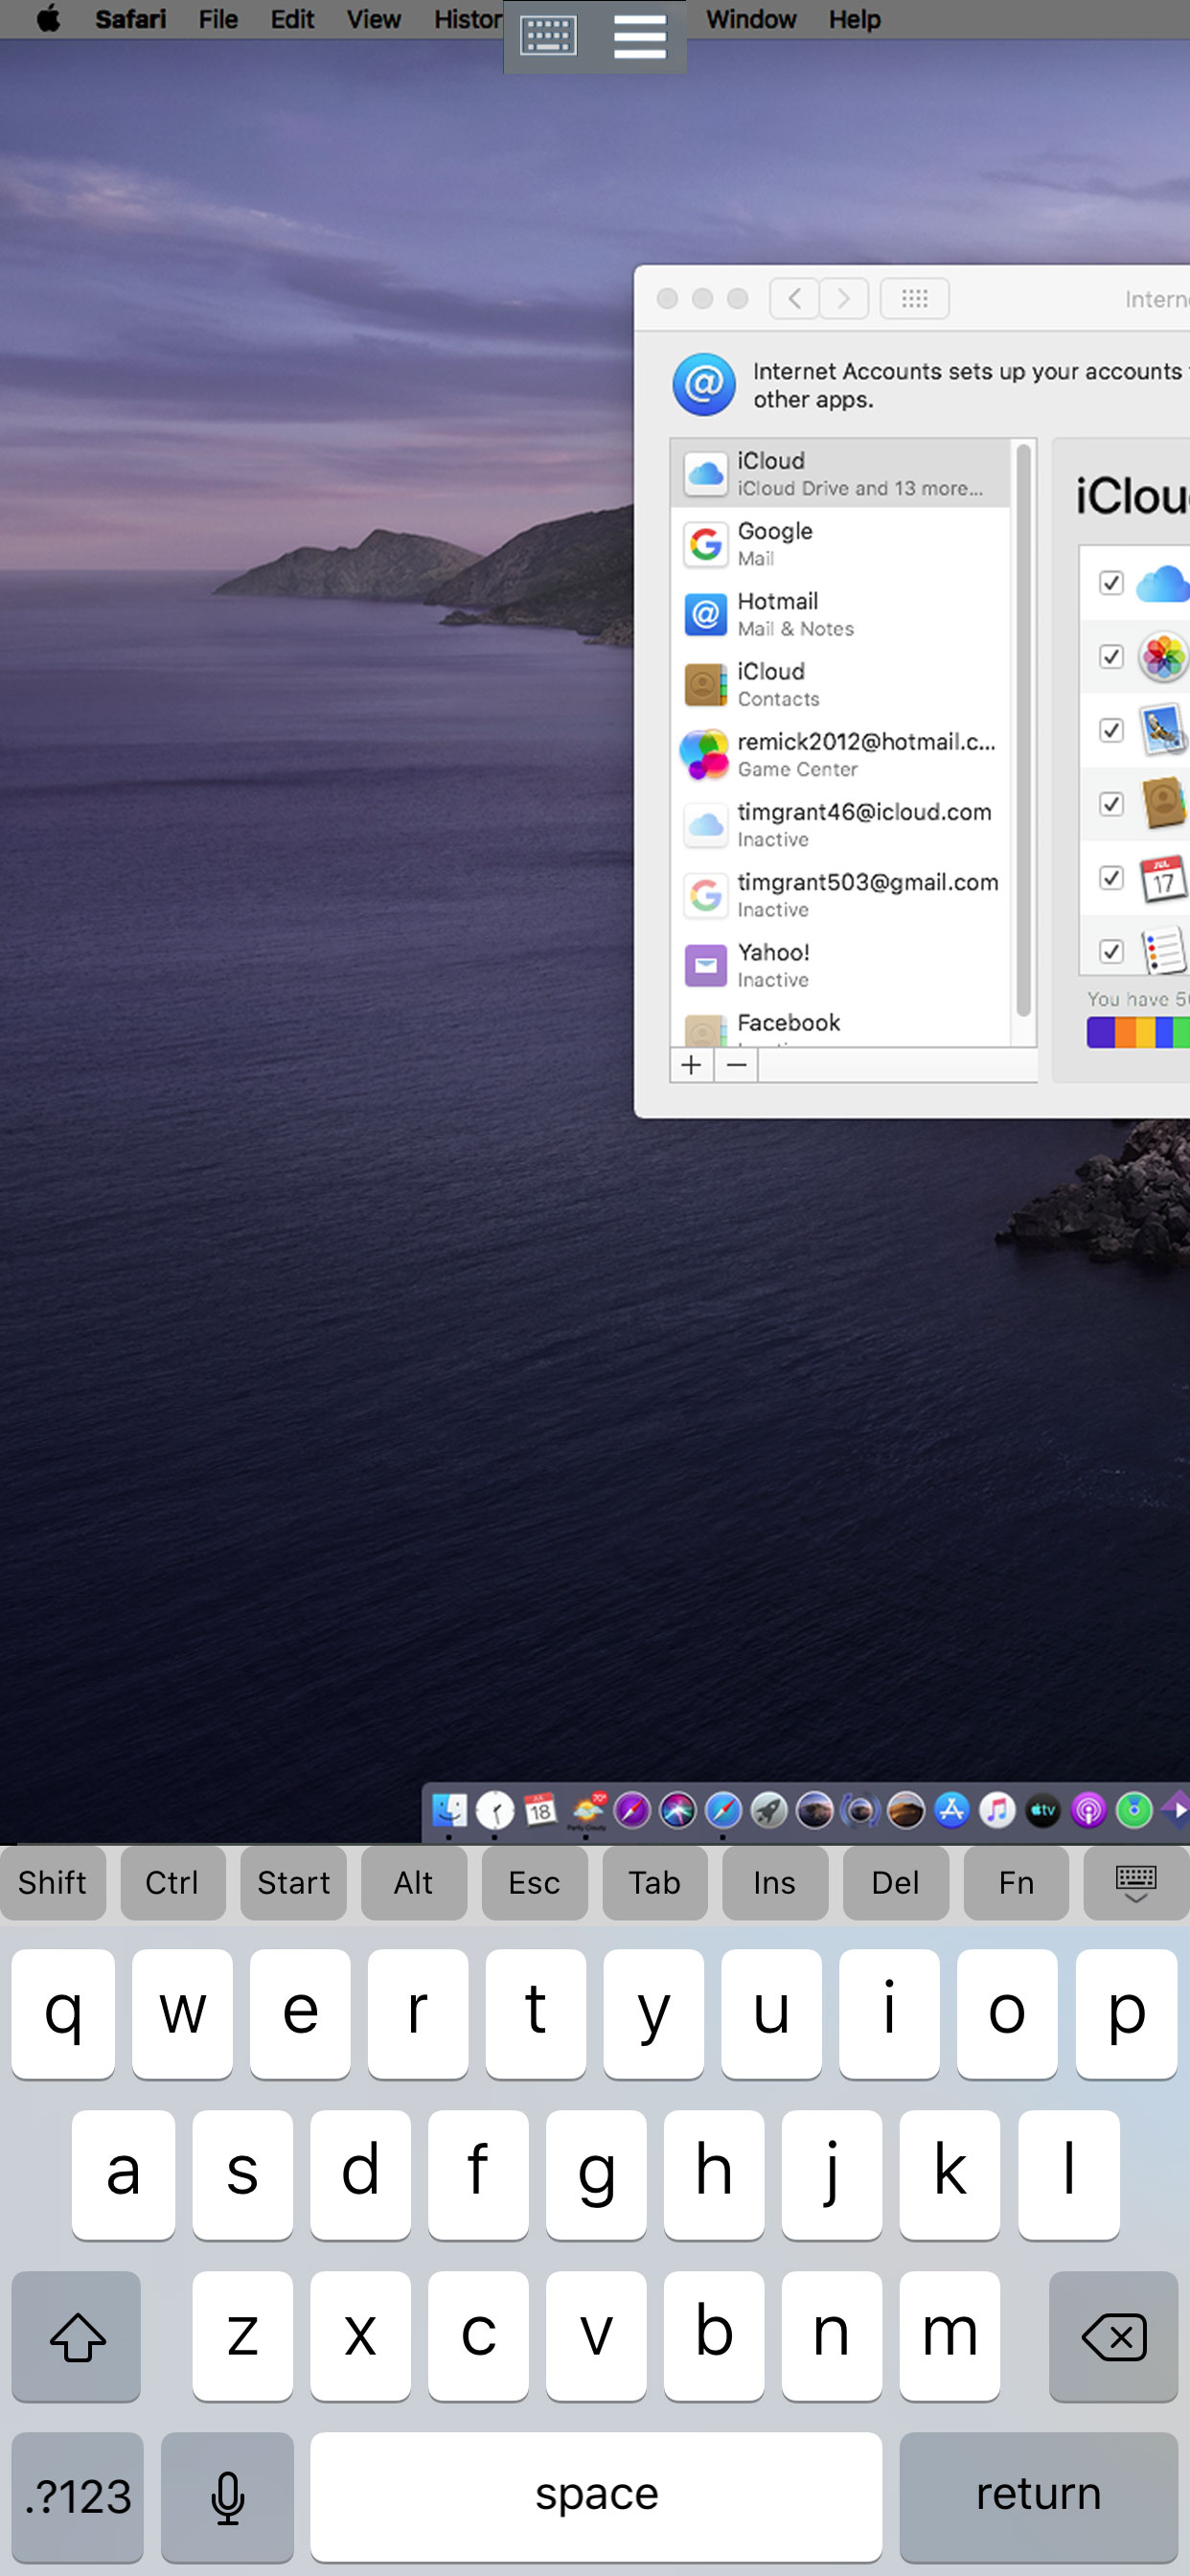Open the Music app in the Dock
Viewport: 1190px width, 2576px height.
pyautogui.click(x=997, y=1810)
